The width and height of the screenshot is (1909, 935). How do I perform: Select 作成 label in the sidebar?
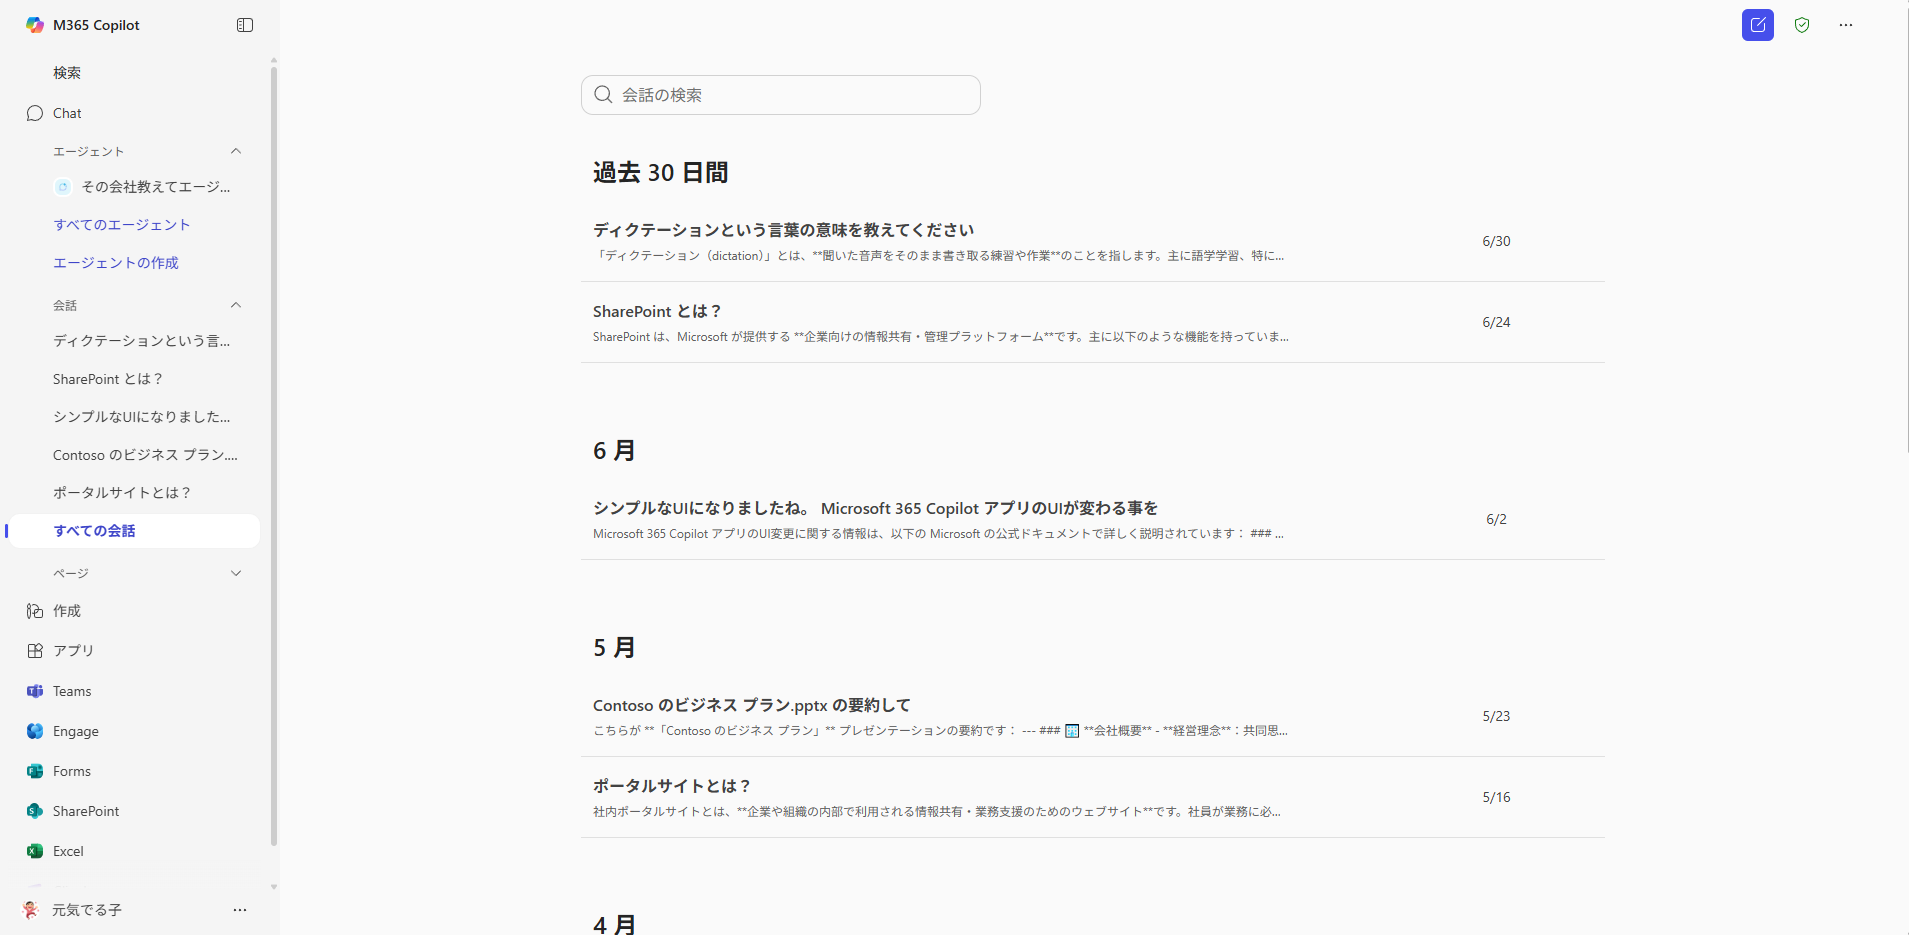pos(67,611)
